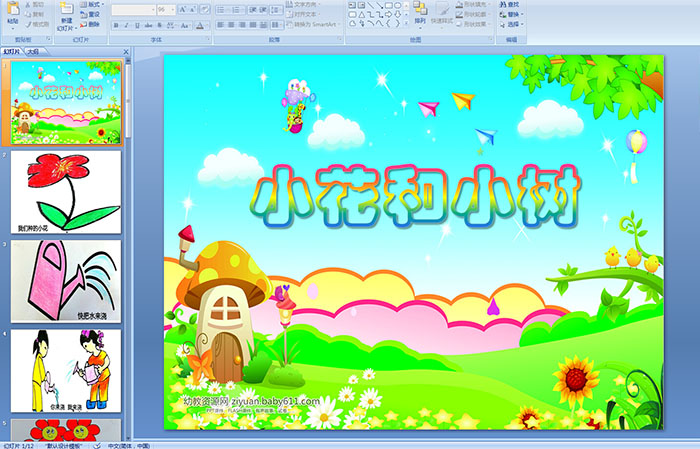
Task: Toggle Italic formatting
Action: point(127,24)
